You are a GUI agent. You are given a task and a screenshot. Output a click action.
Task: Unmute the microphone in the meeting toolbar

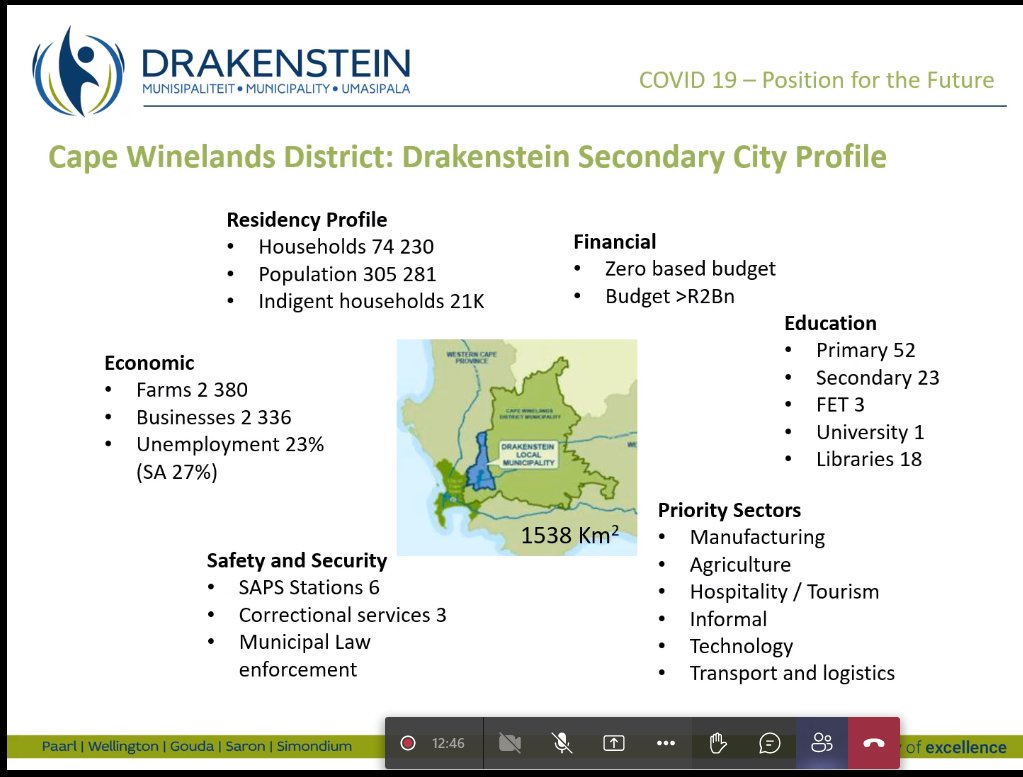click(x=562, y=742)
